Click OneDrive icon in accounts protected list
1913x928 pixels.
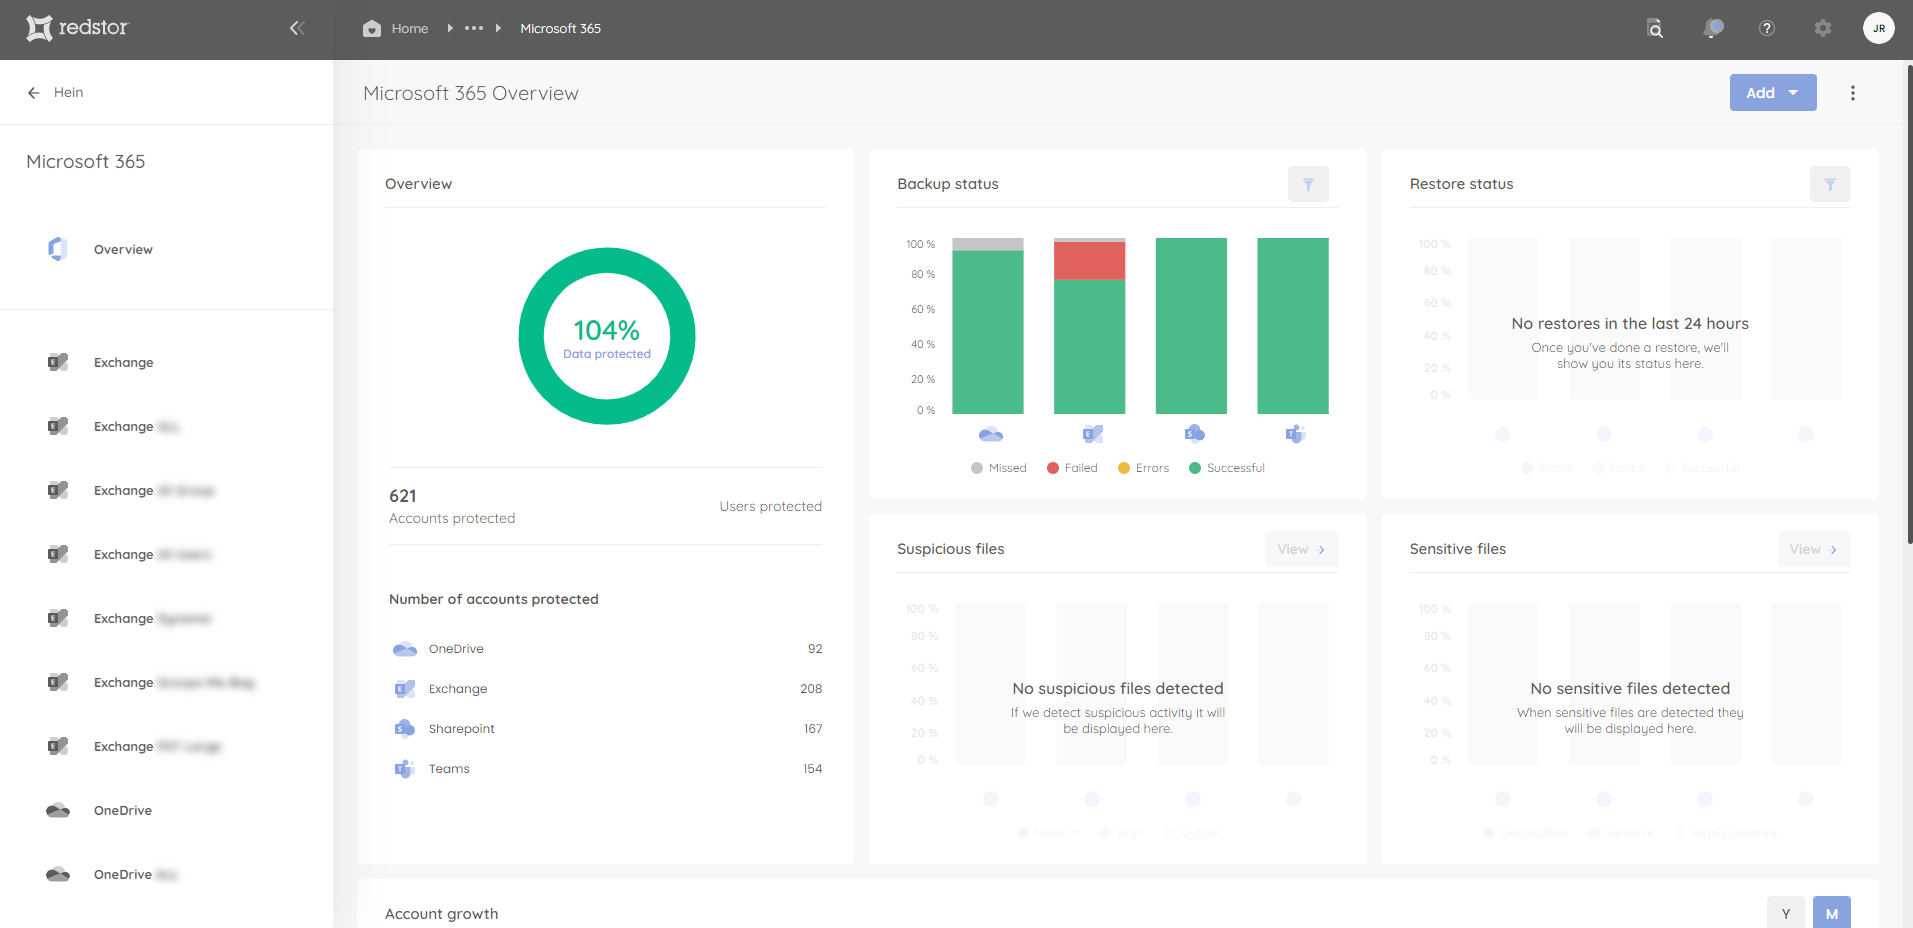coord(404,649)
